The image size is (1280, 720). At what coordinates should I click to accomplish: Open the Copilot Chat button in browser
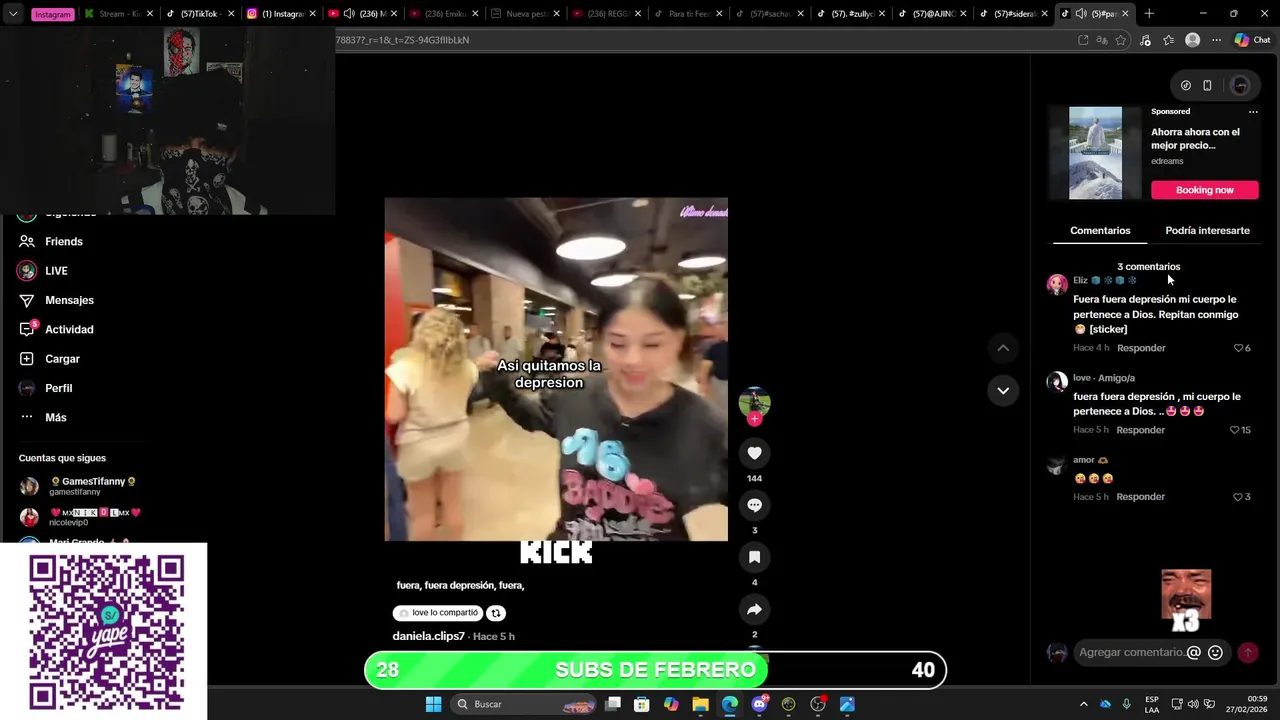pos(1252,40)
